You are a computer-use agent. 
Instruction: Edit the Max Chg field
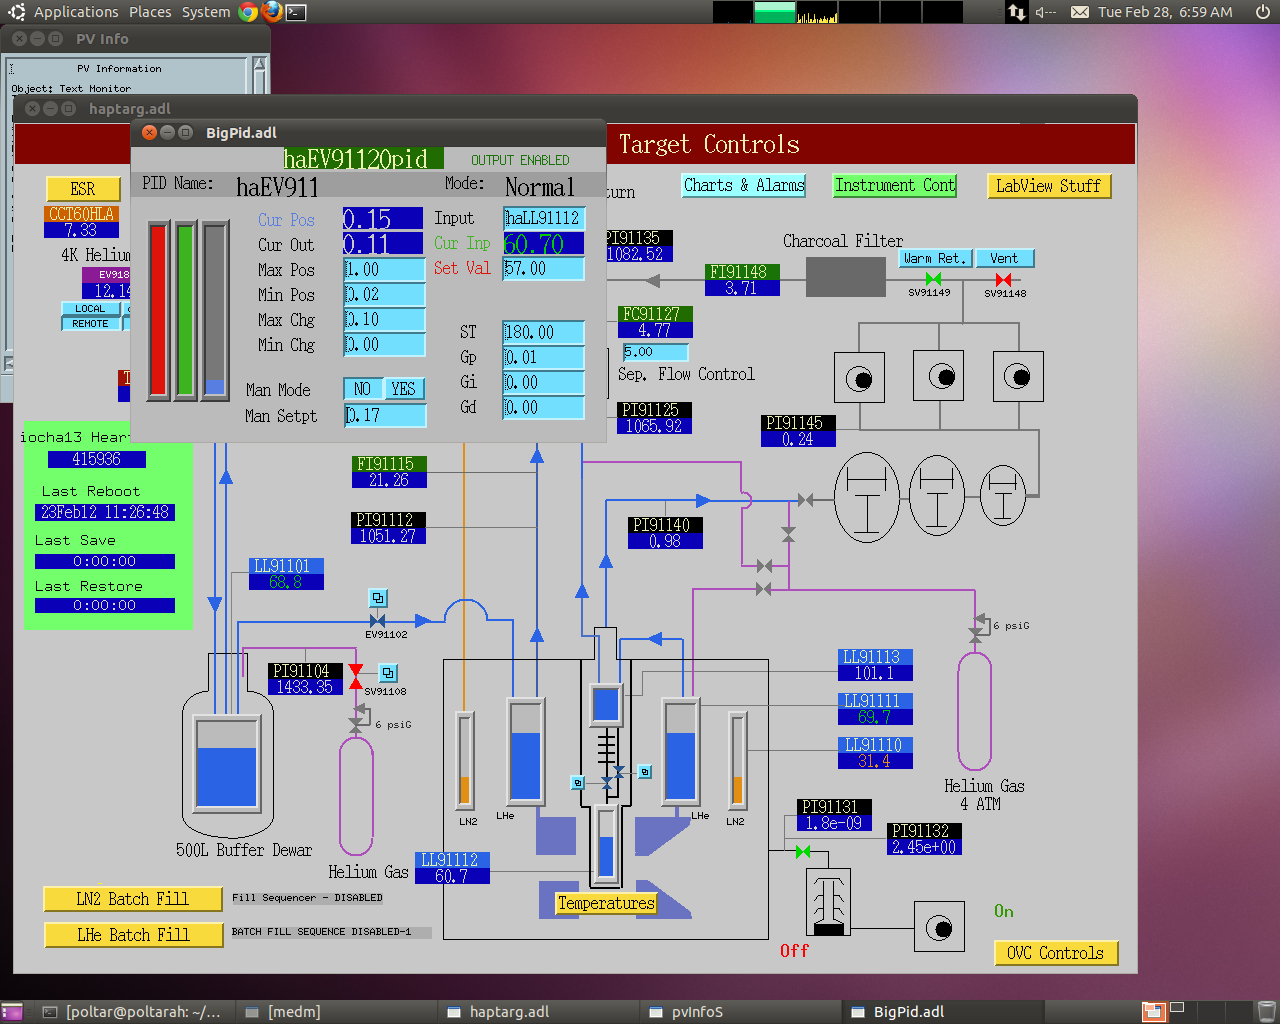tap(385, 320)
